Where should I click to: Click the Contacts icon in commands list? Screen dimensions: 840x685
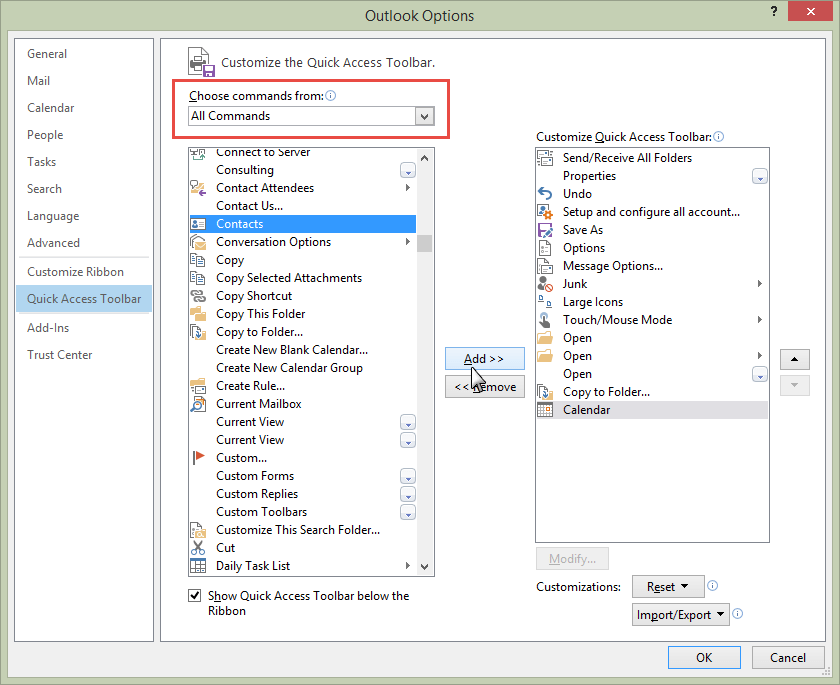click(198, 224)
